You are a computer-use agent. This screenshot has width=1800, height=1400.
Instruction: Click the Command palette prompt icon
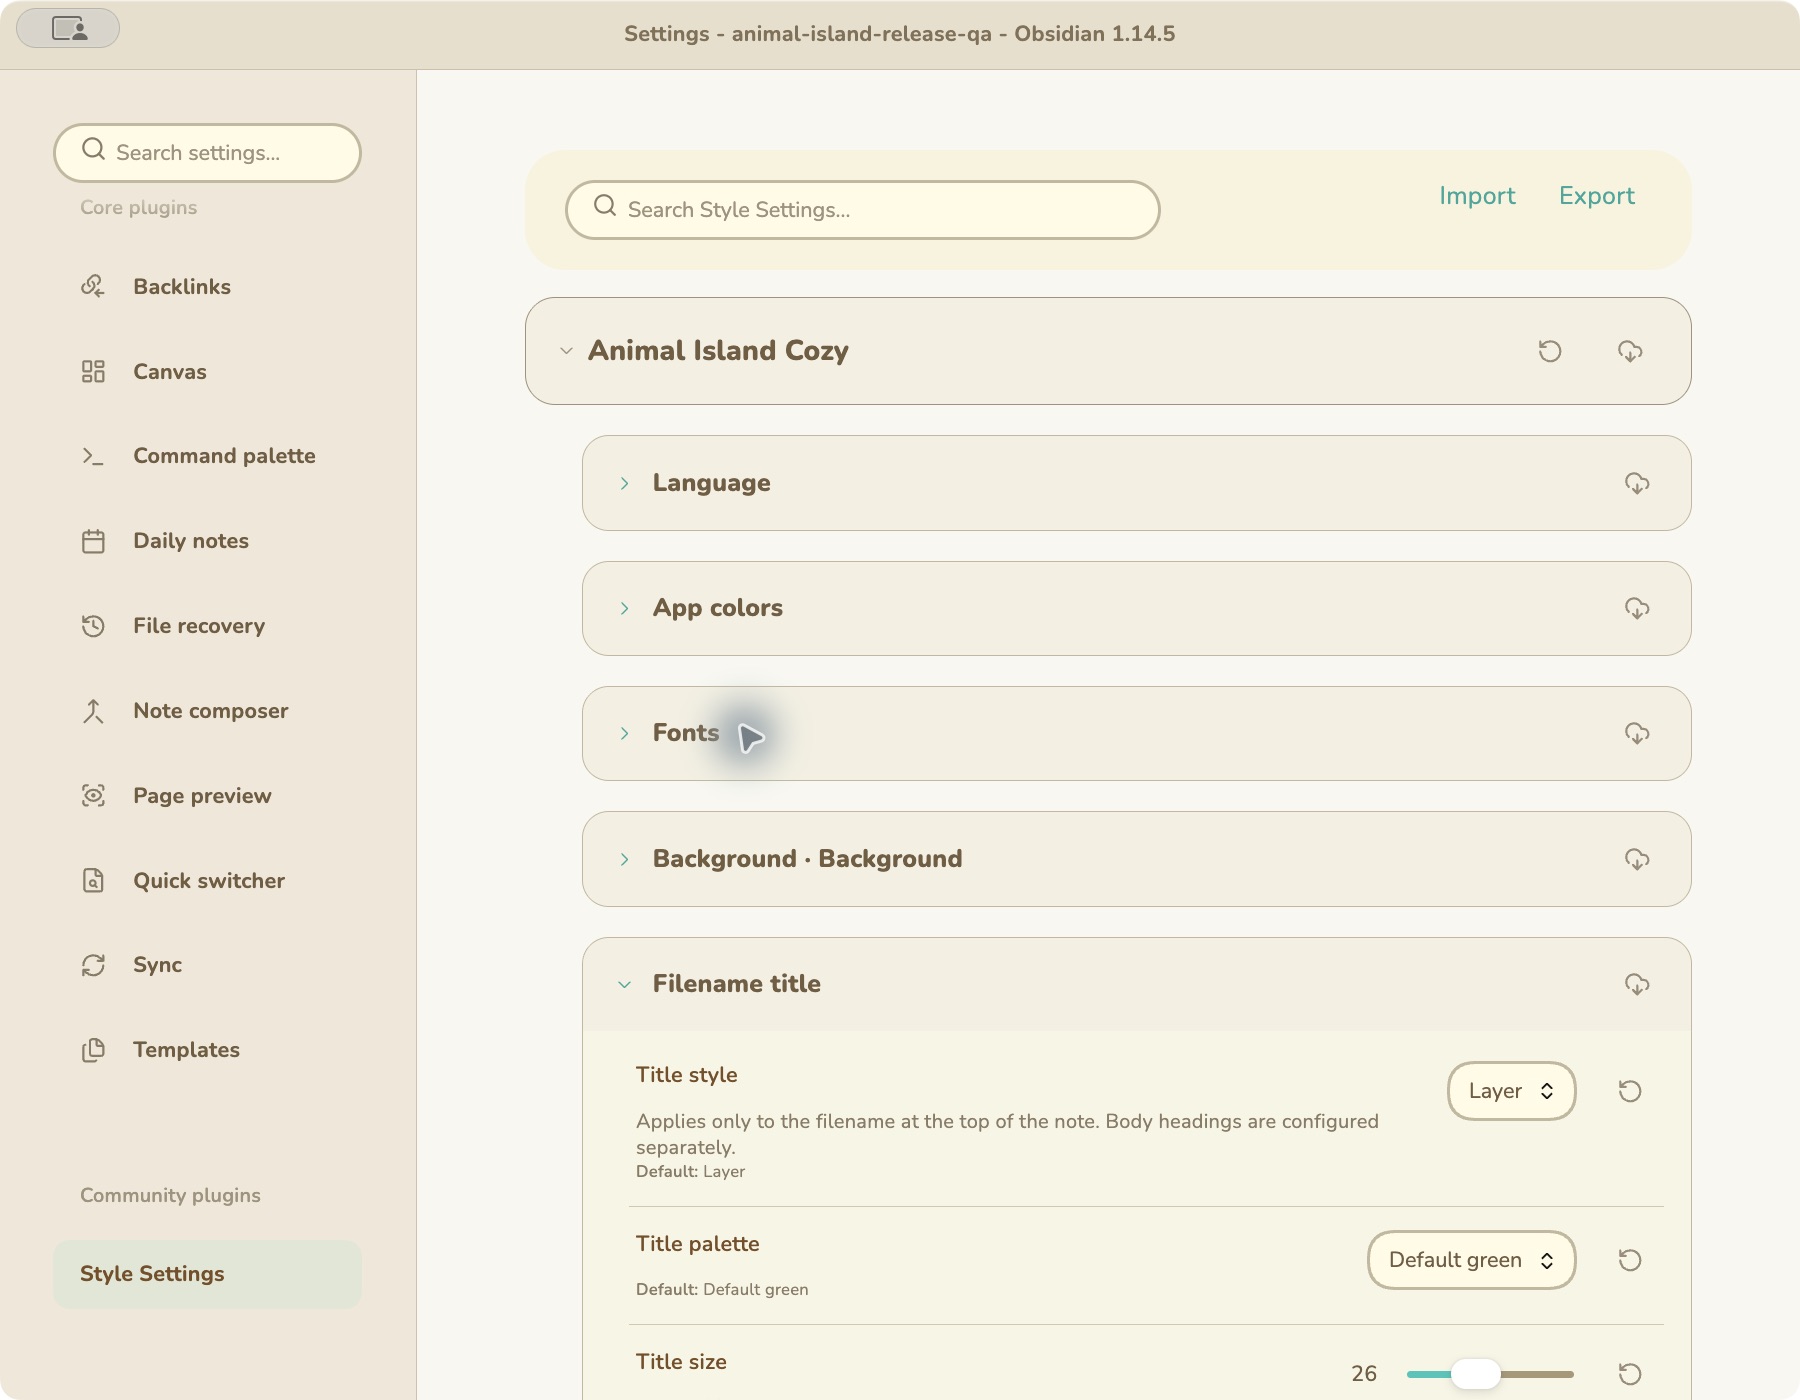93,456
